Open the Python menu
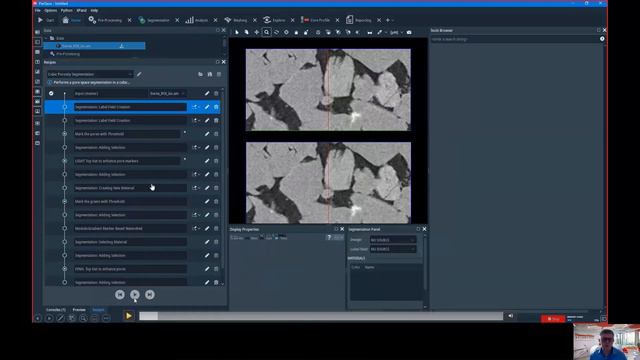This screenshot has width=640, height=360. coord(67,10)
